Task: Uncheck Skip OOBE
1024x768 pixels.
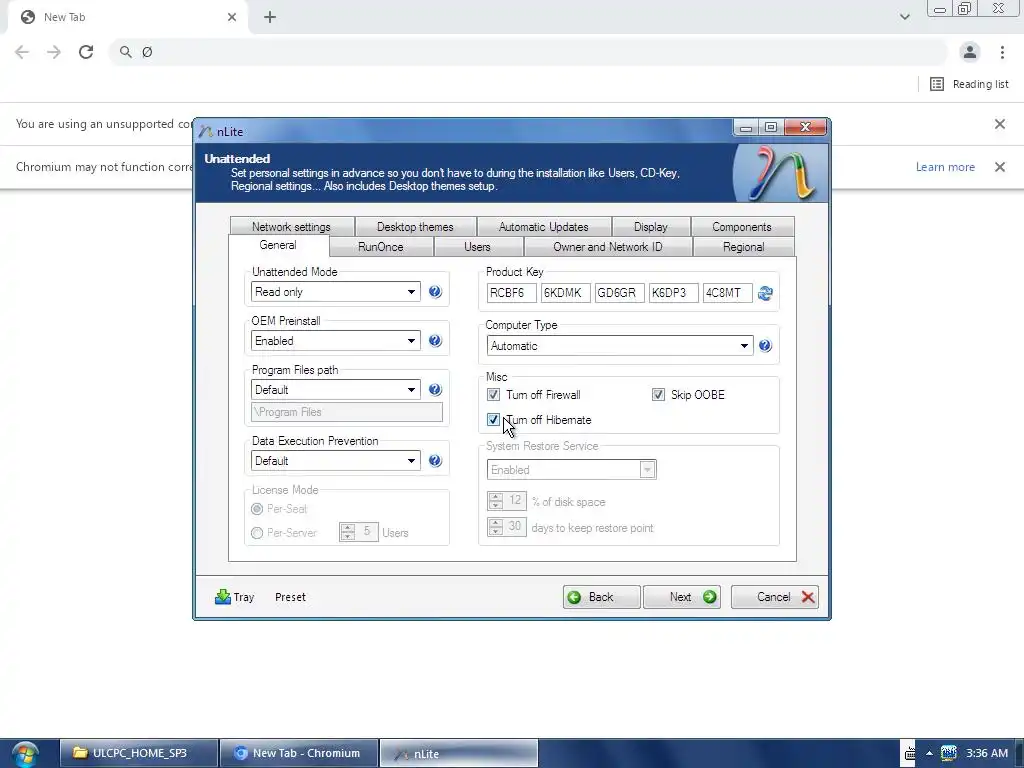Action: (x=658, y=394)
